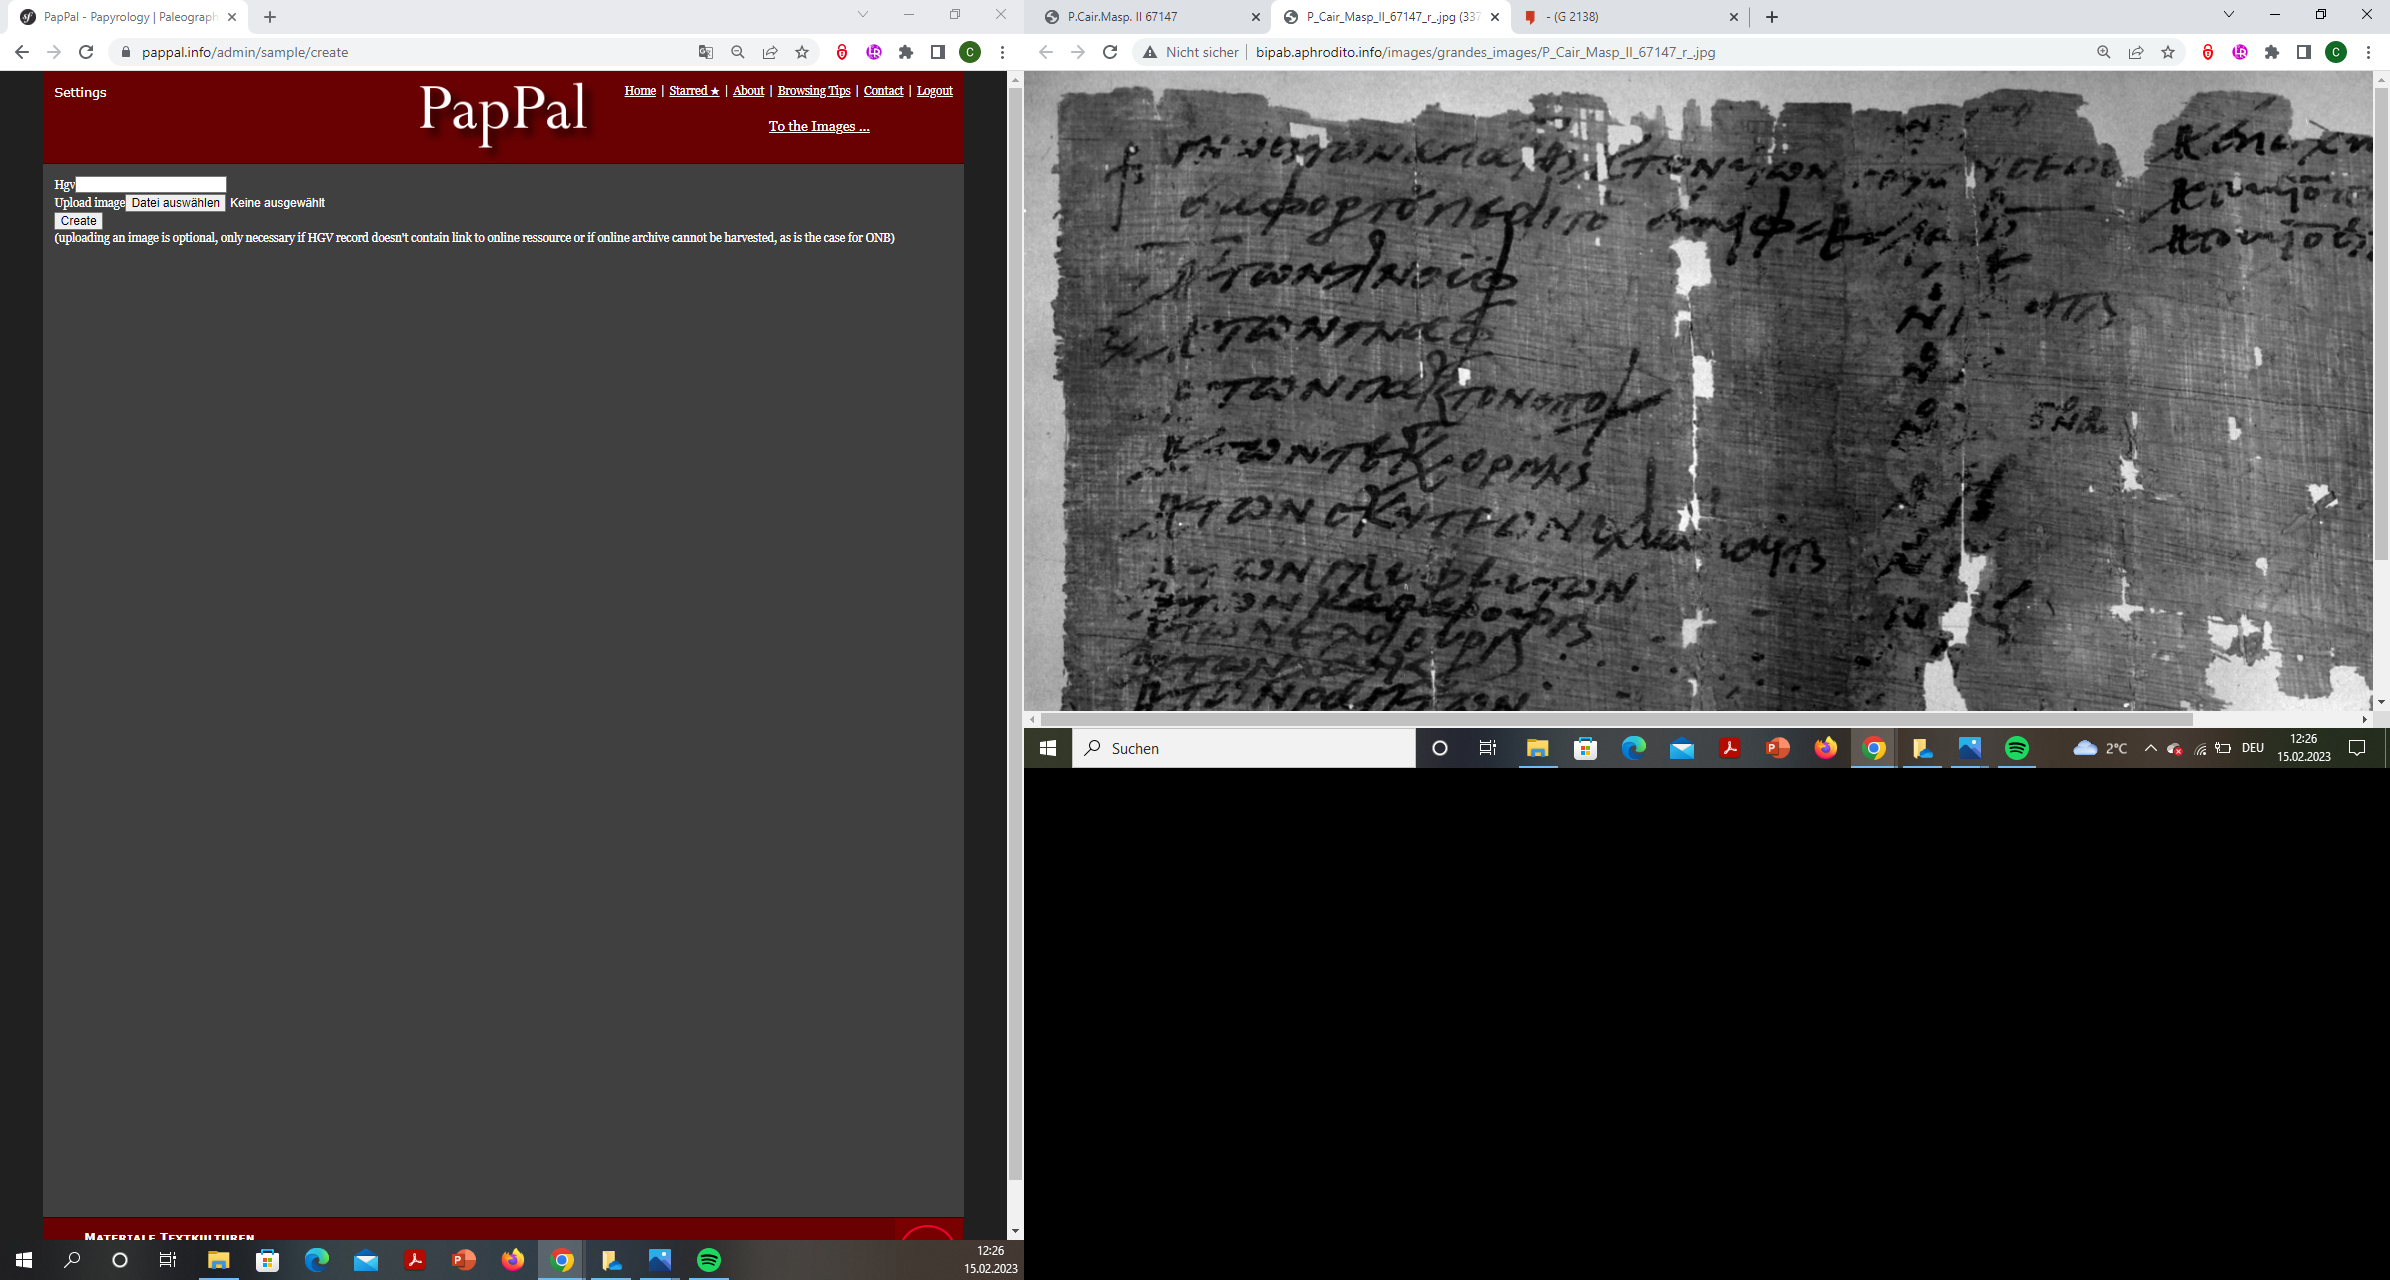Image resolution: width=2390 pixels, height=1280 pixels.
Task: Click DEU keyboard language indicator
Action: 2253,748
